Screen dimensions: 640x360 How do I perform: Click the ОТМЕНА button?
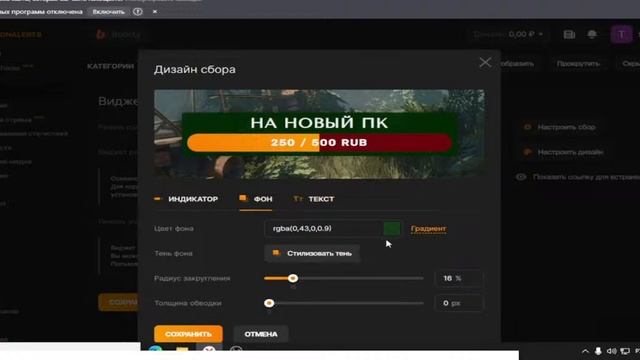click(261, 334)
